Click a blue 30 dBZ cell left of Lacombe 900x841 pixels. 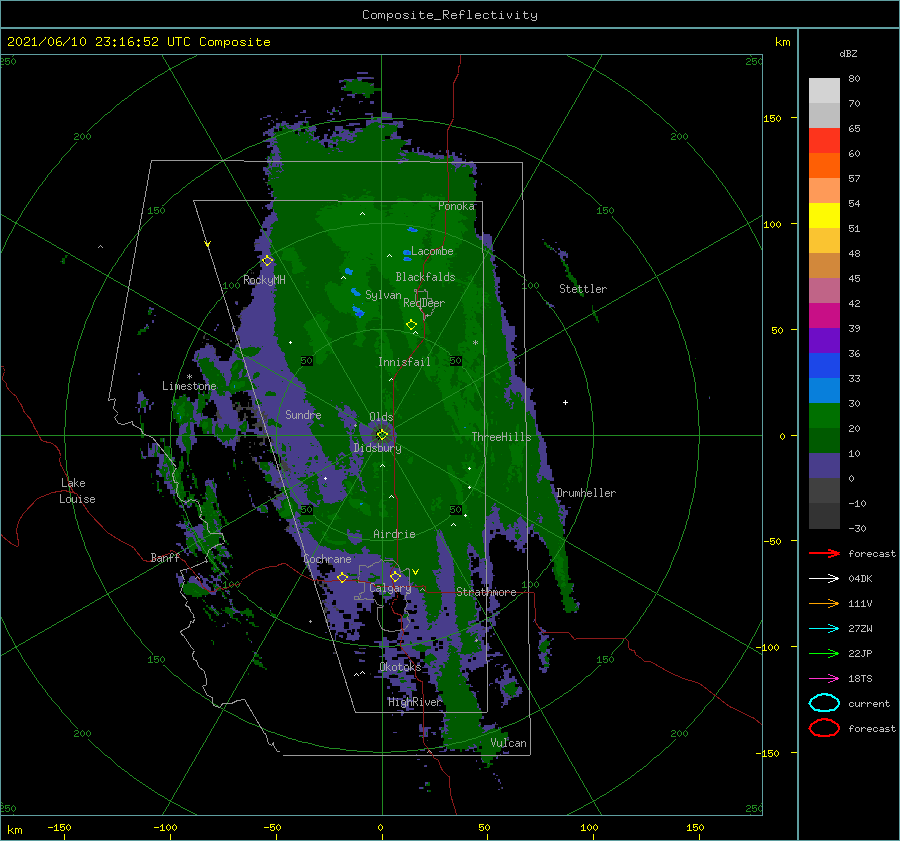coord(407,253)
